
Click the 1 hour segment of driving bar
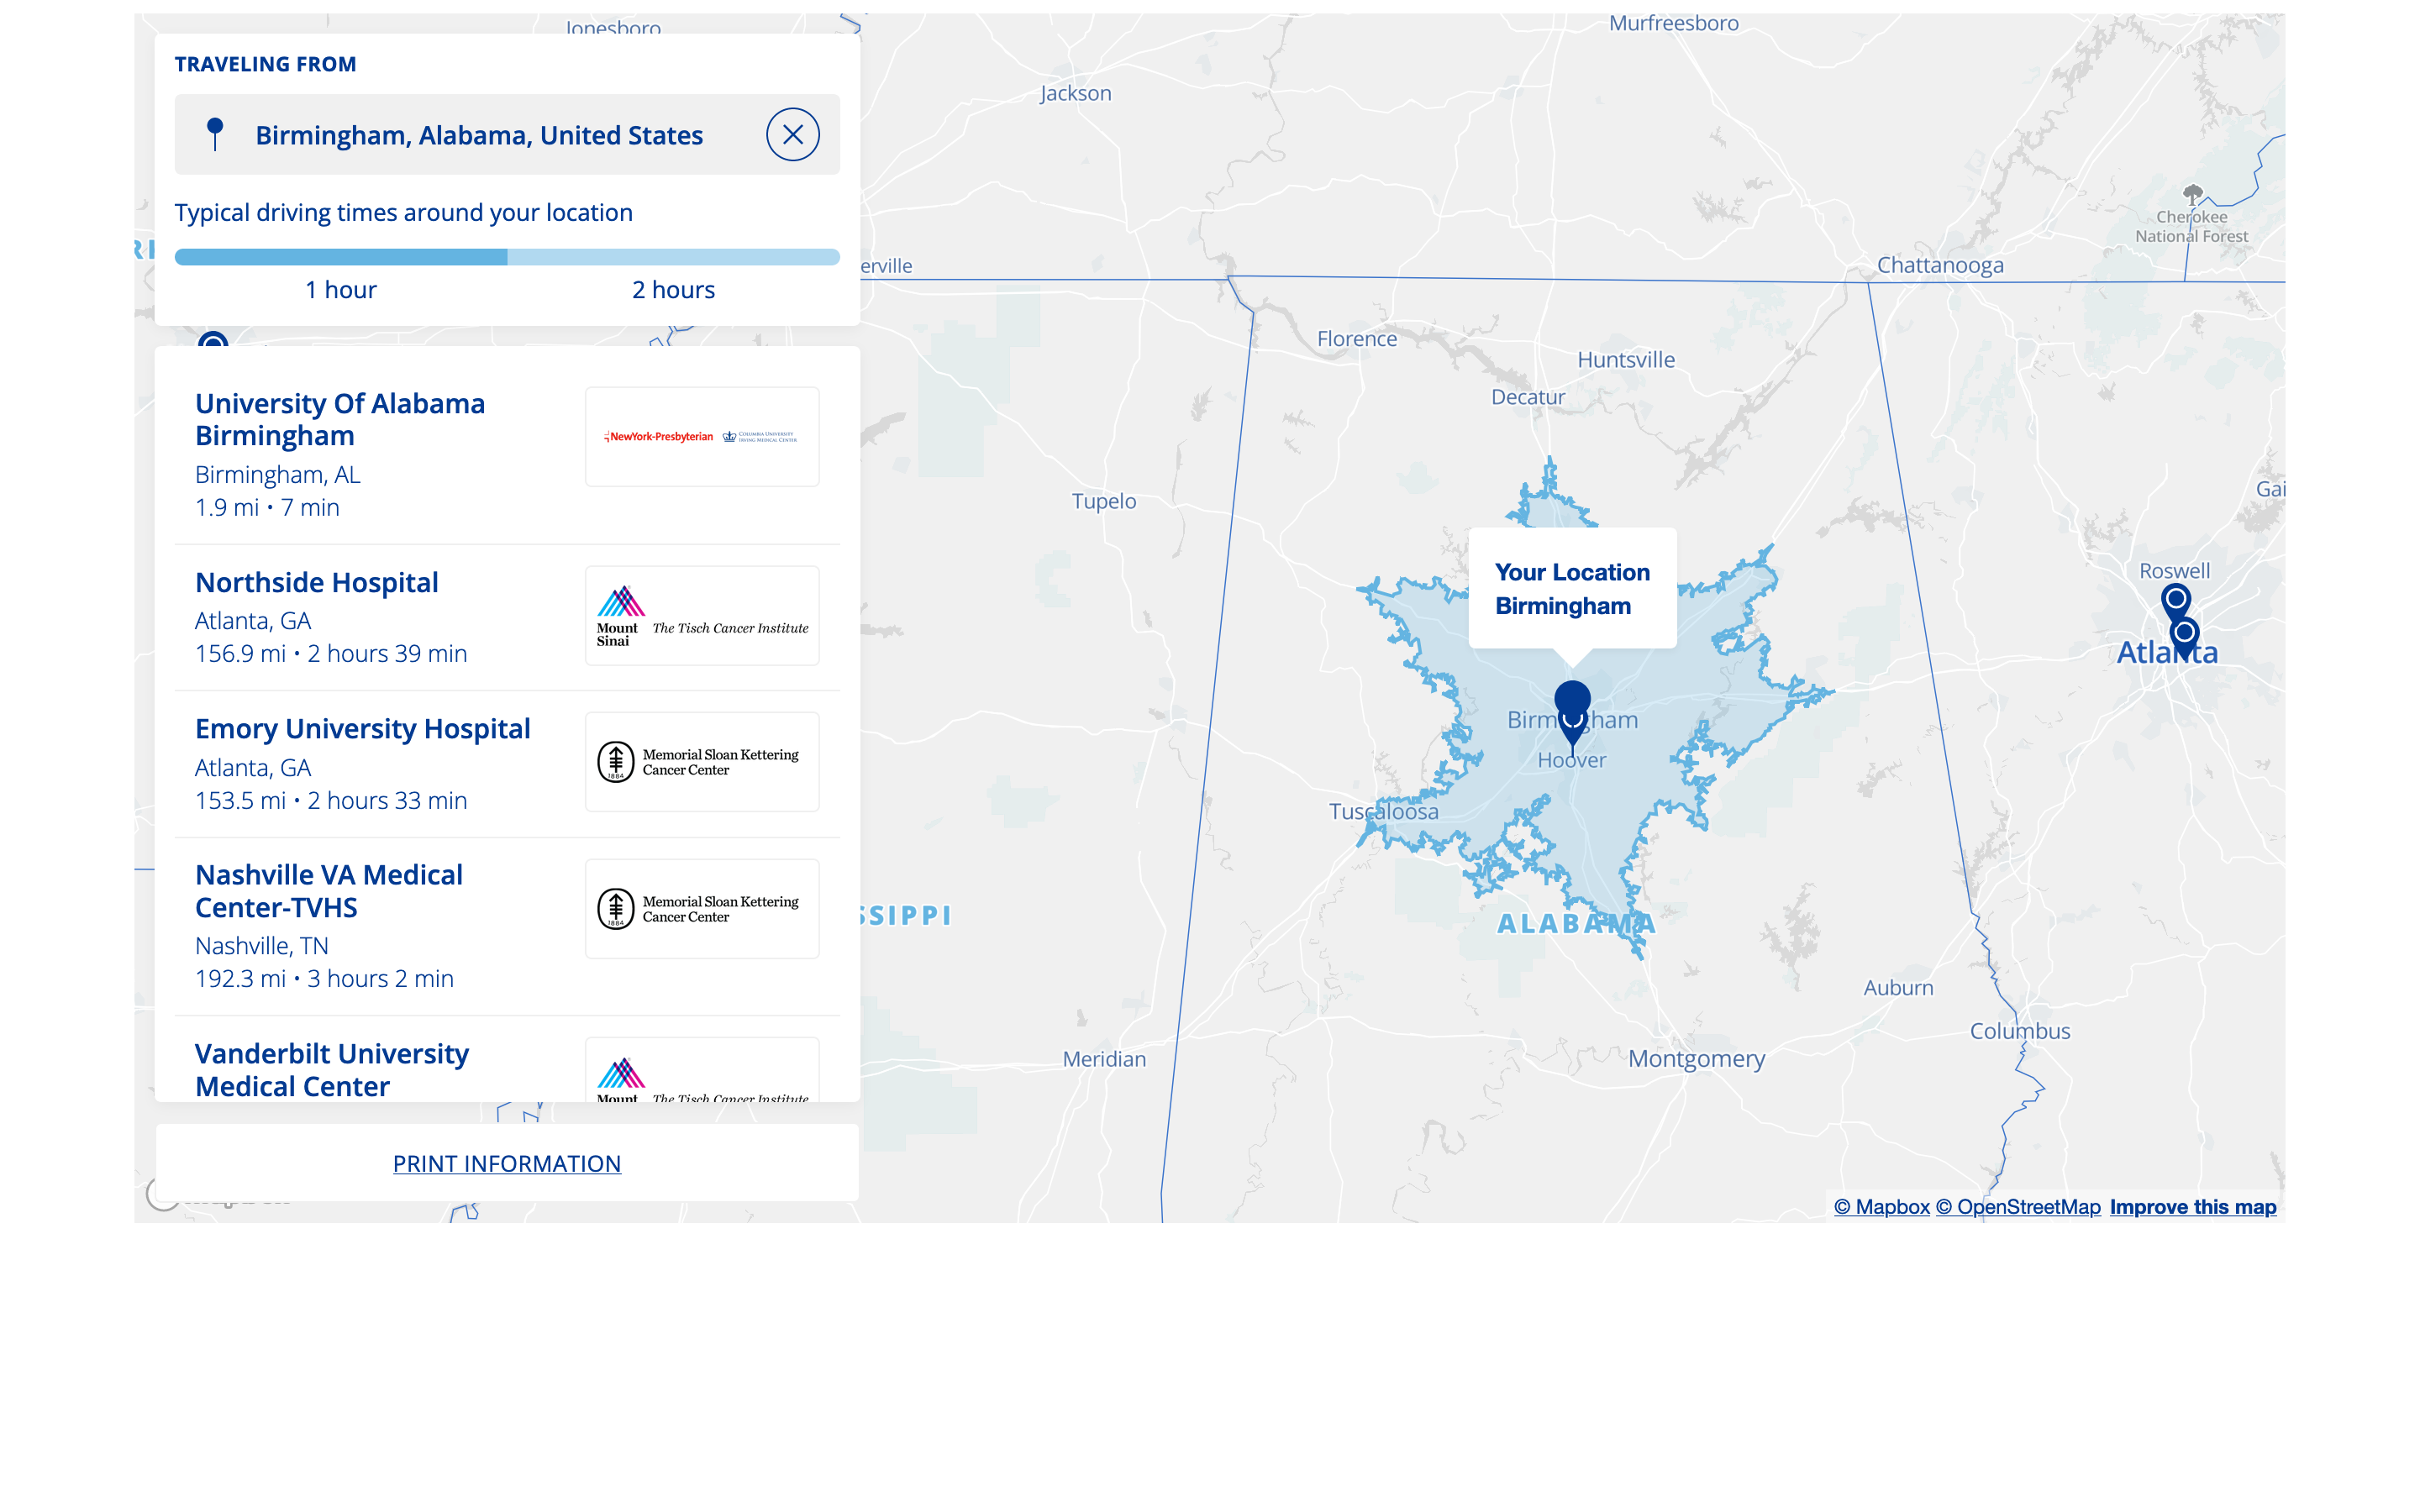click(x=340, y=257)
